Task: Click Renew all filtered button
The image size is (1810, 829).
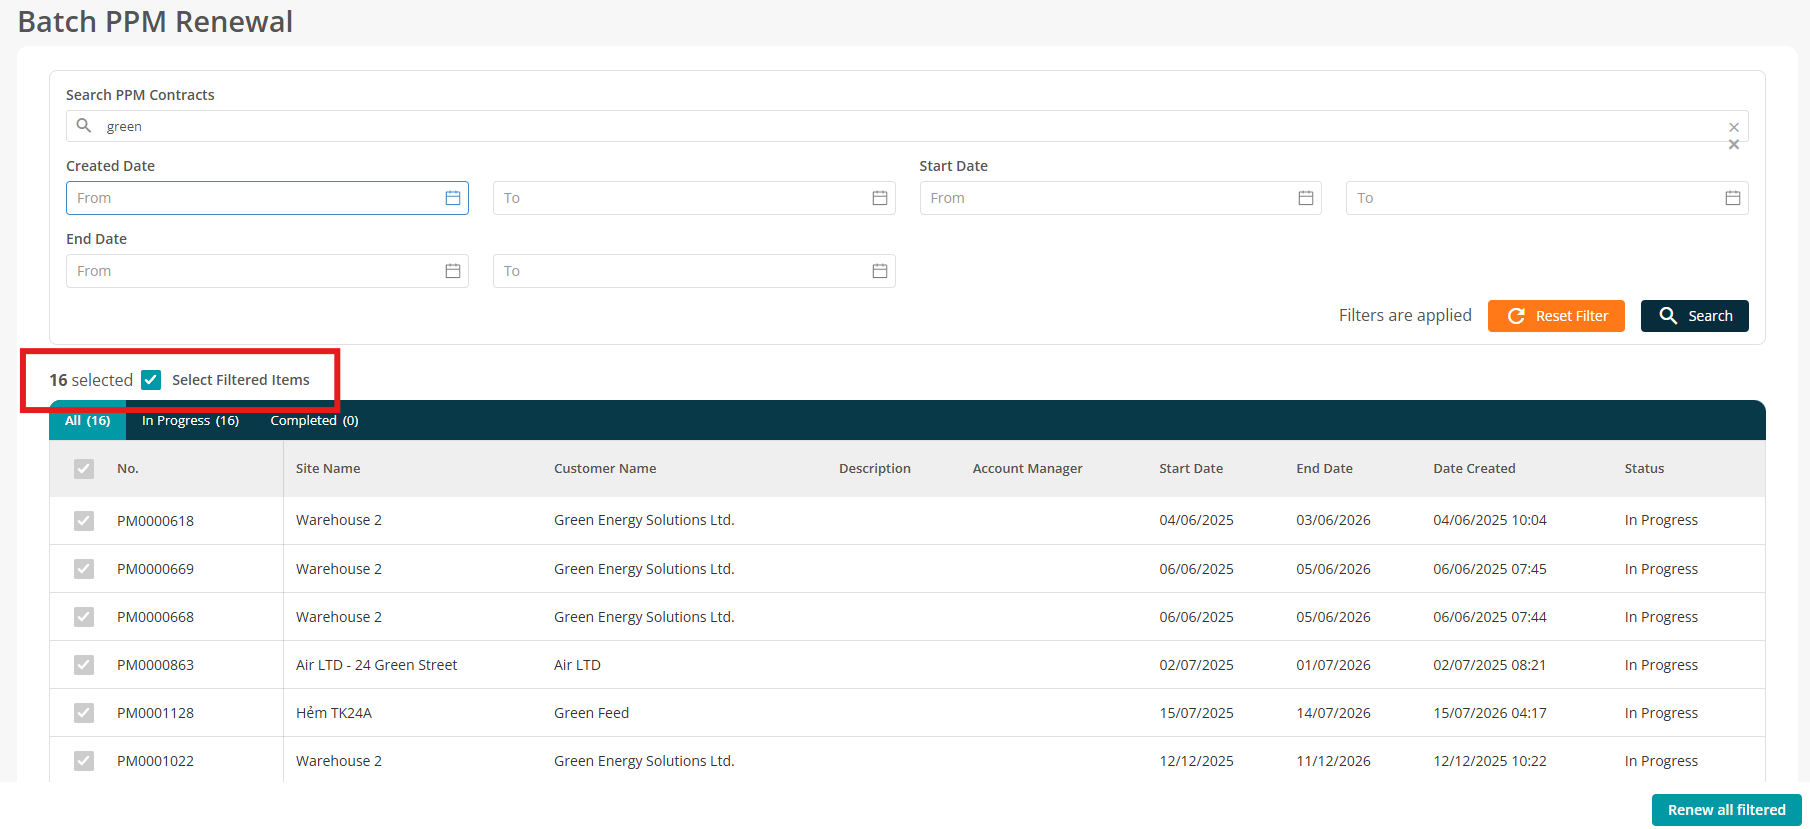Action: pyautogui.click(x=1726, y=810)
